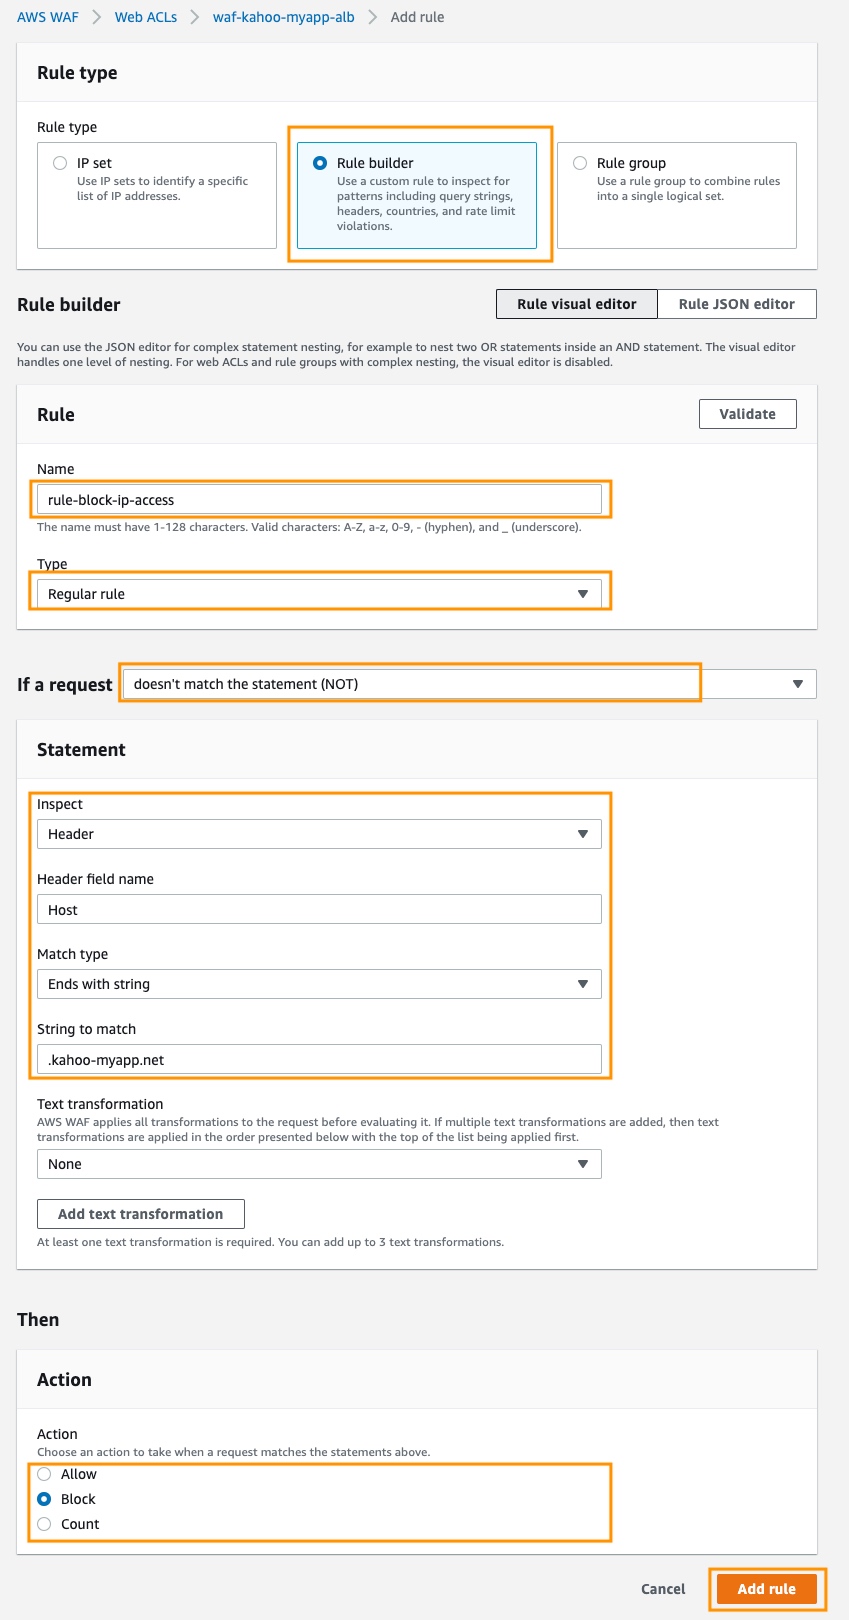Click the rule Name input field
The width and height of the screenshot is (849, 1620).
[x=319, y=500]
